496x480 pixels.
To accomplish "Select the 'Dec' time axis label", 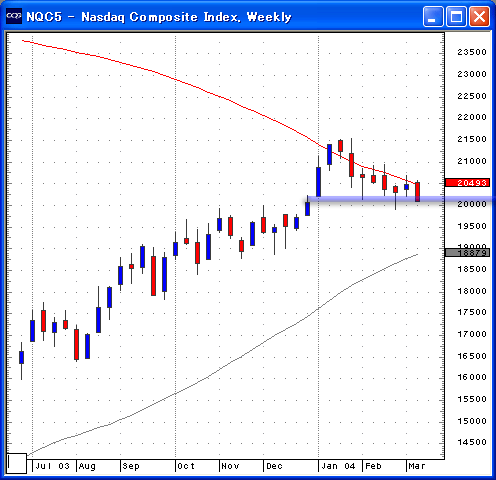I will point(274,466).
